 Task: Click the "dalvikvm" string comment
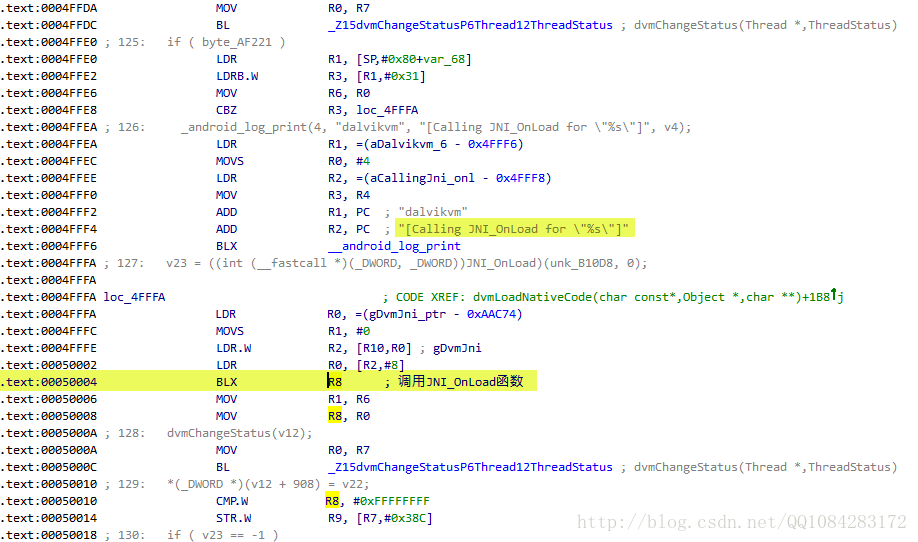coord(433,212)
